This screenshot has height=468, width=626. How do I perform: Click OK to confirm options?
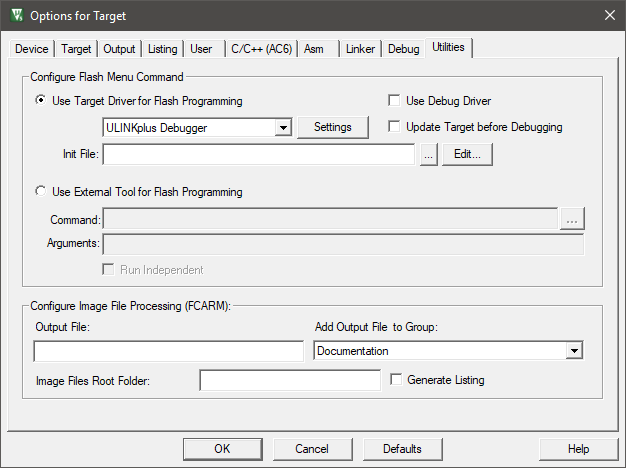[x=223, y=449]
